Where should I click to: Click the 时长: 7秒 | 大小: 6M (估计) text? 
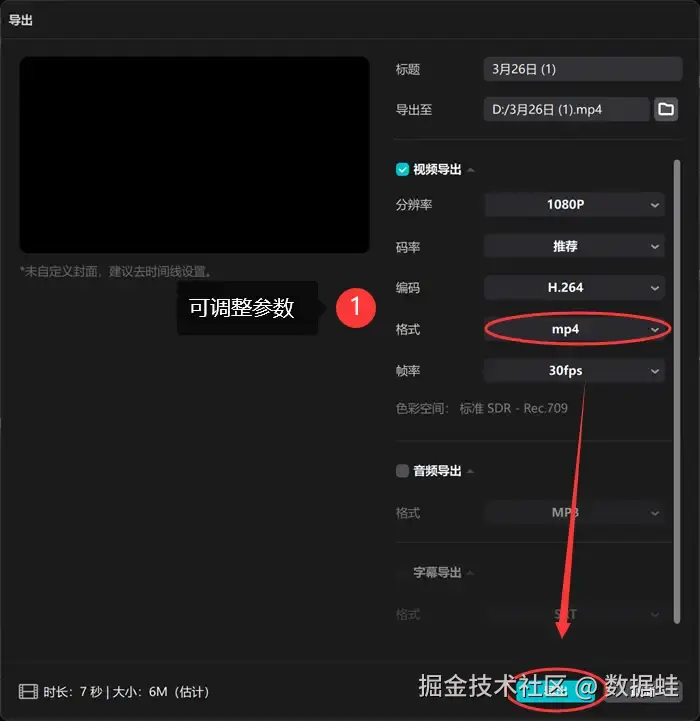(x=126, y=692)
